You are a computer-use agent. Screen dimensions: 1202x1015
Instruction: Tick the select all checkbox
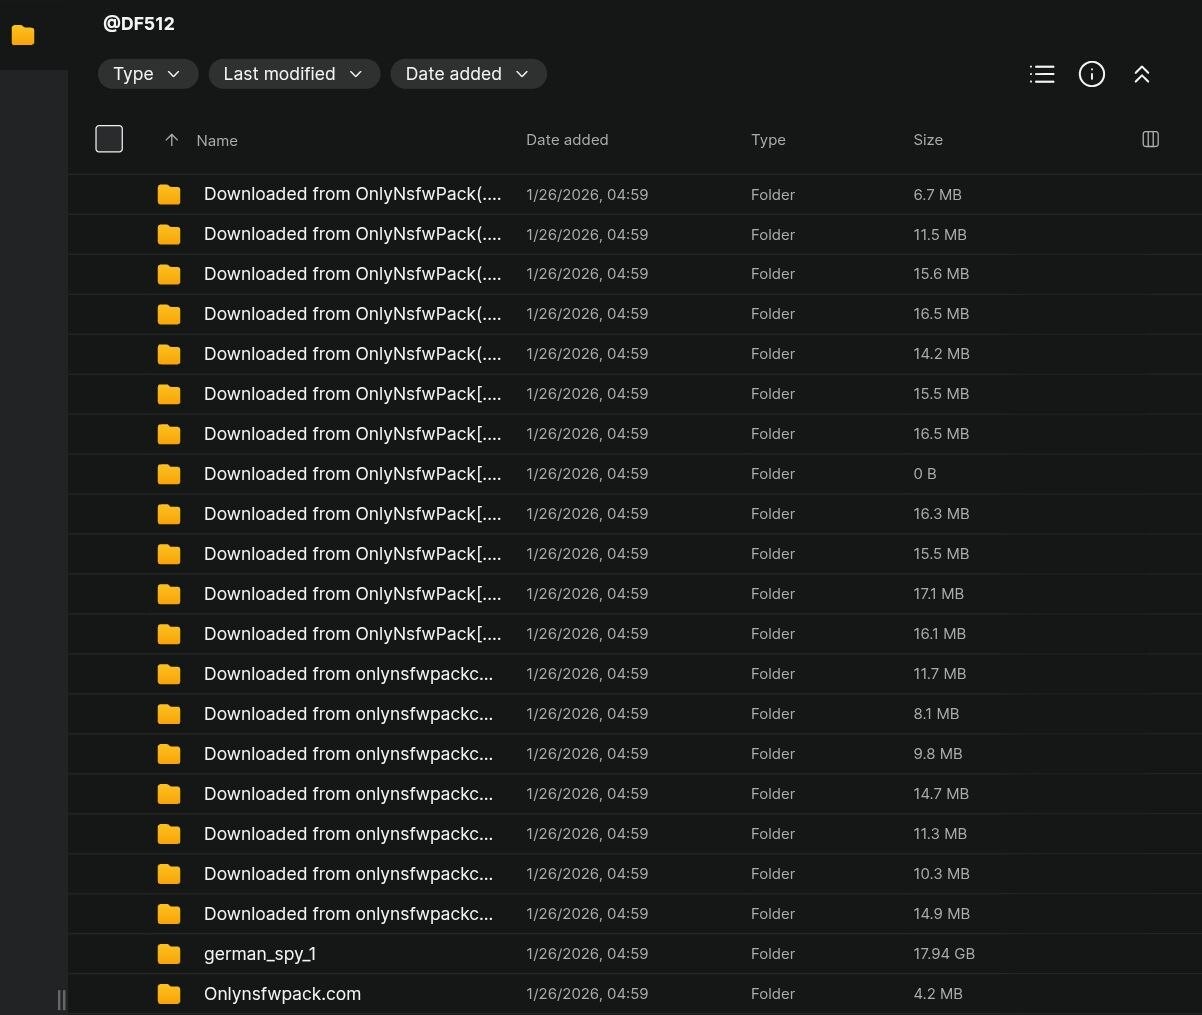point(109,139)
